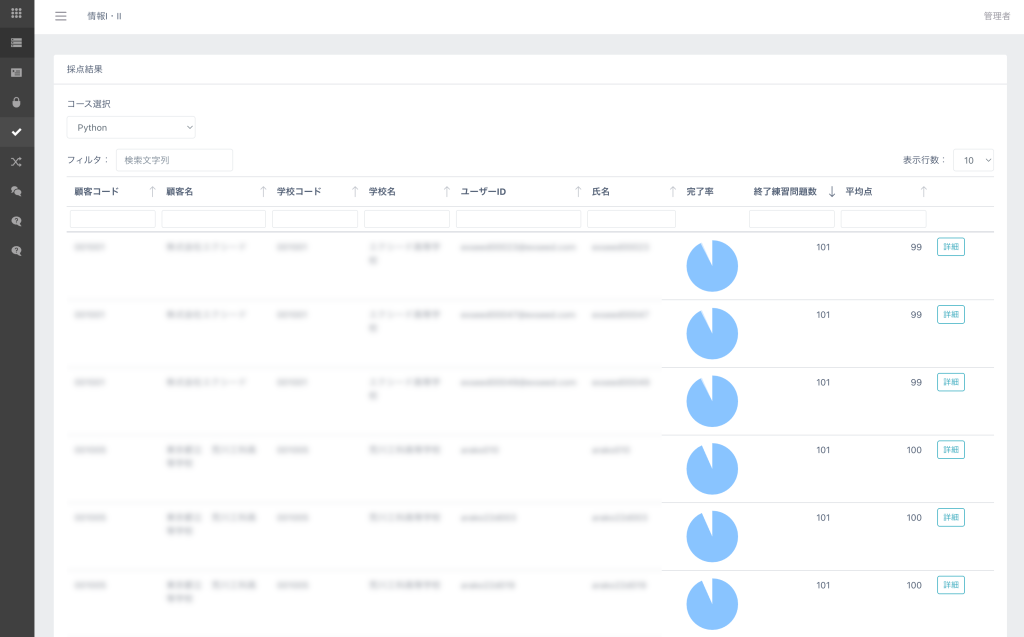
Task: Open the shuffle arrows icon in sidebar
Action: pos(16,162)
